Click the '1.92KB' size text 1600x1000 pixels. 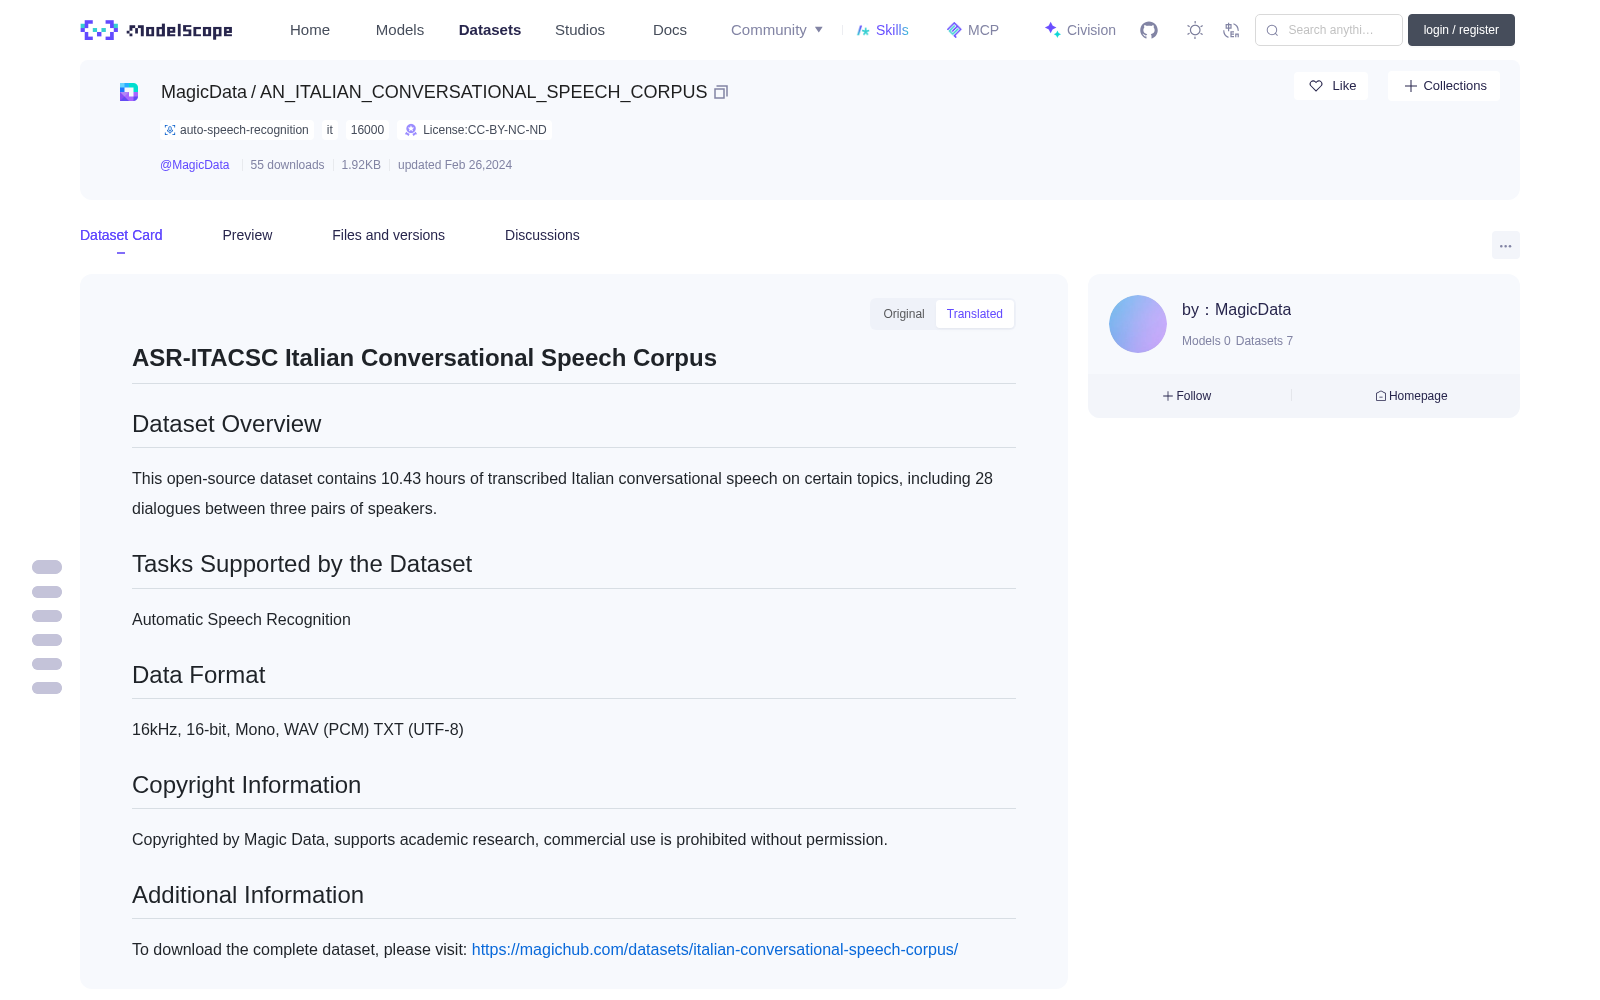click(x=361, y=165)
